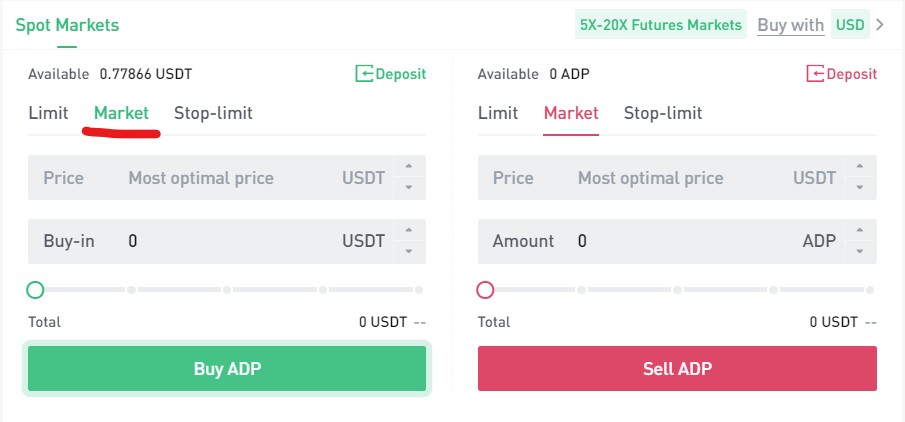Viewport: 905px width, 422px height.
Task: Switch to the buy-side Limit tab
Action: pos(48,113)
